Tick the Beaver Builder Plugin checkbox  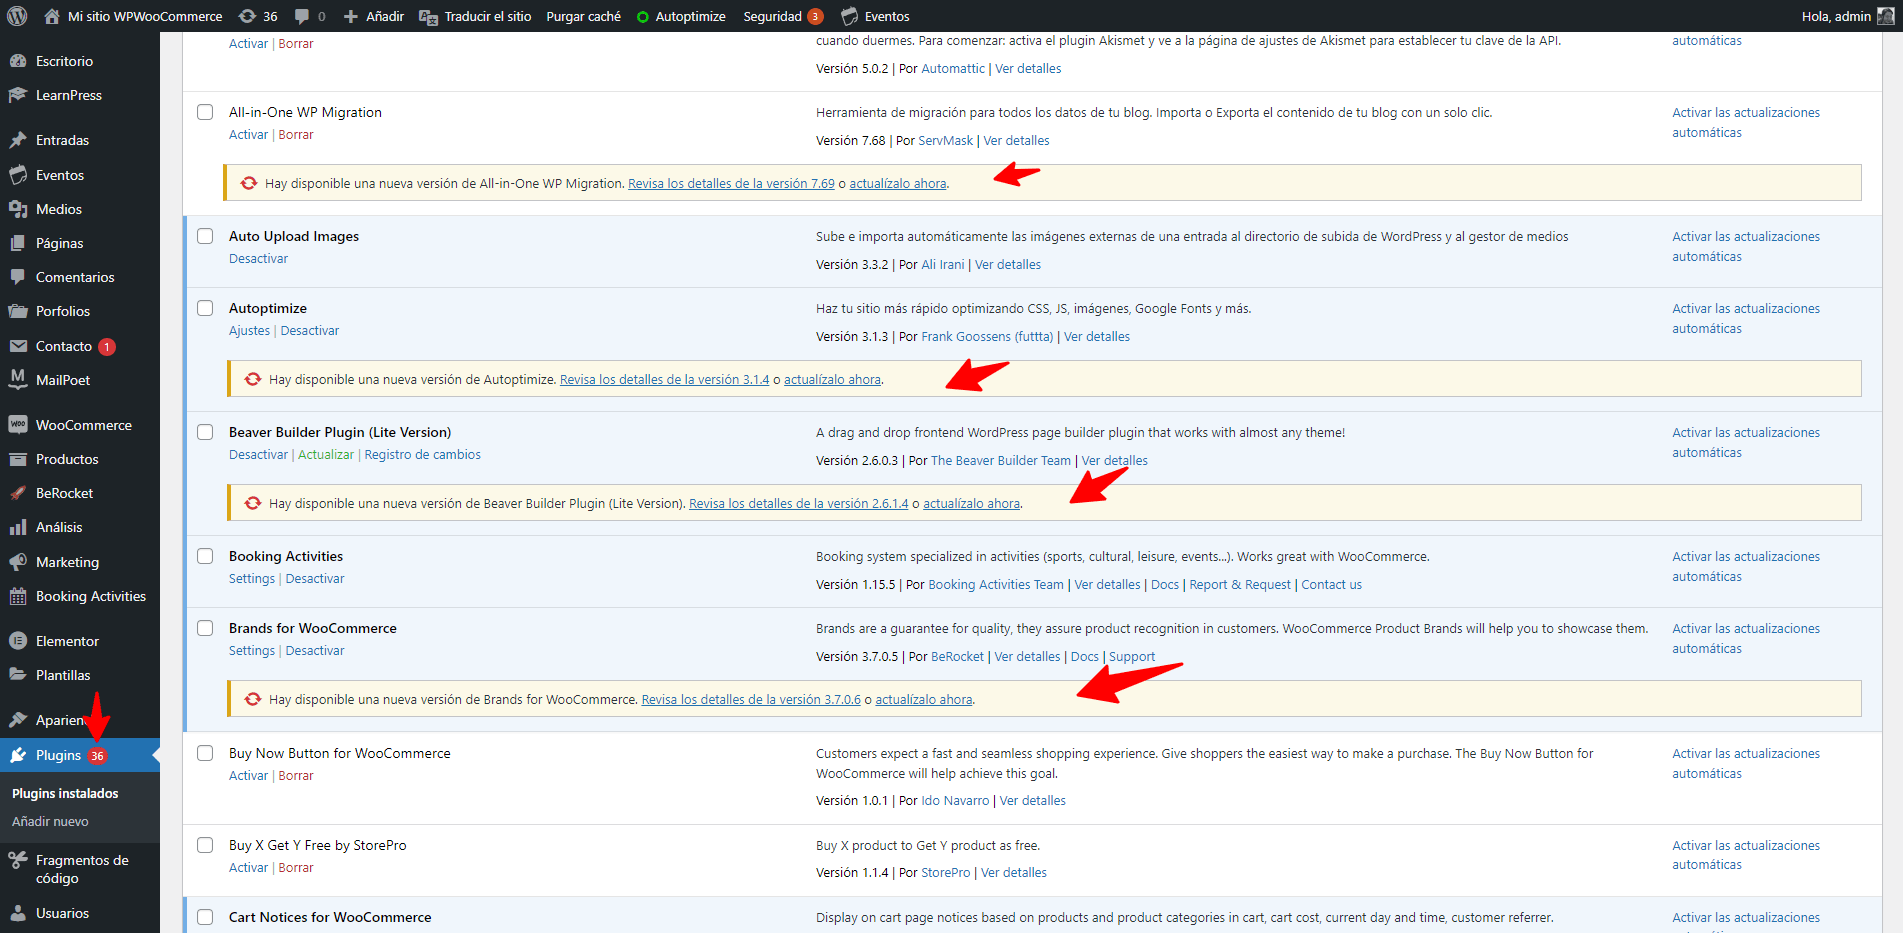205,432
